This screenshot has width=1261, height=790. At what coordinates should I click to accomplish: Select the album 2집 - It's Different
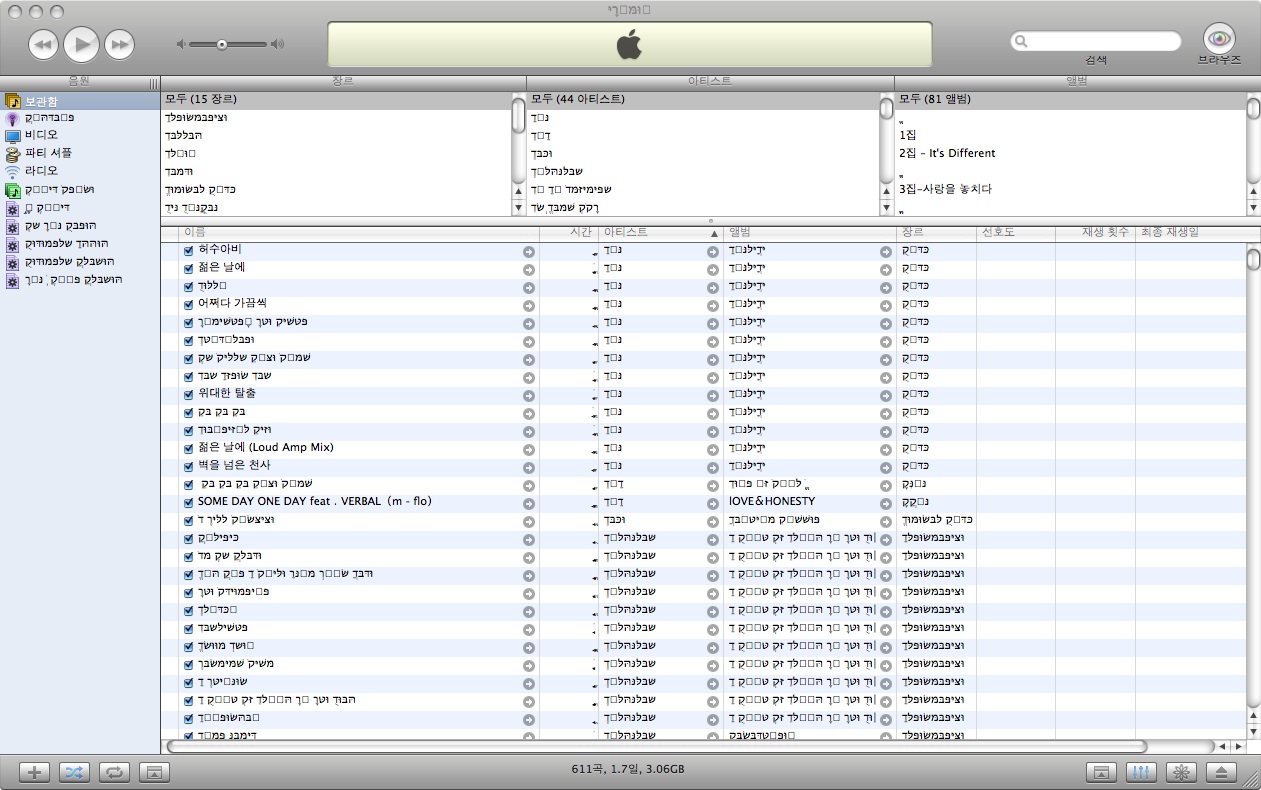click(947, 153)
